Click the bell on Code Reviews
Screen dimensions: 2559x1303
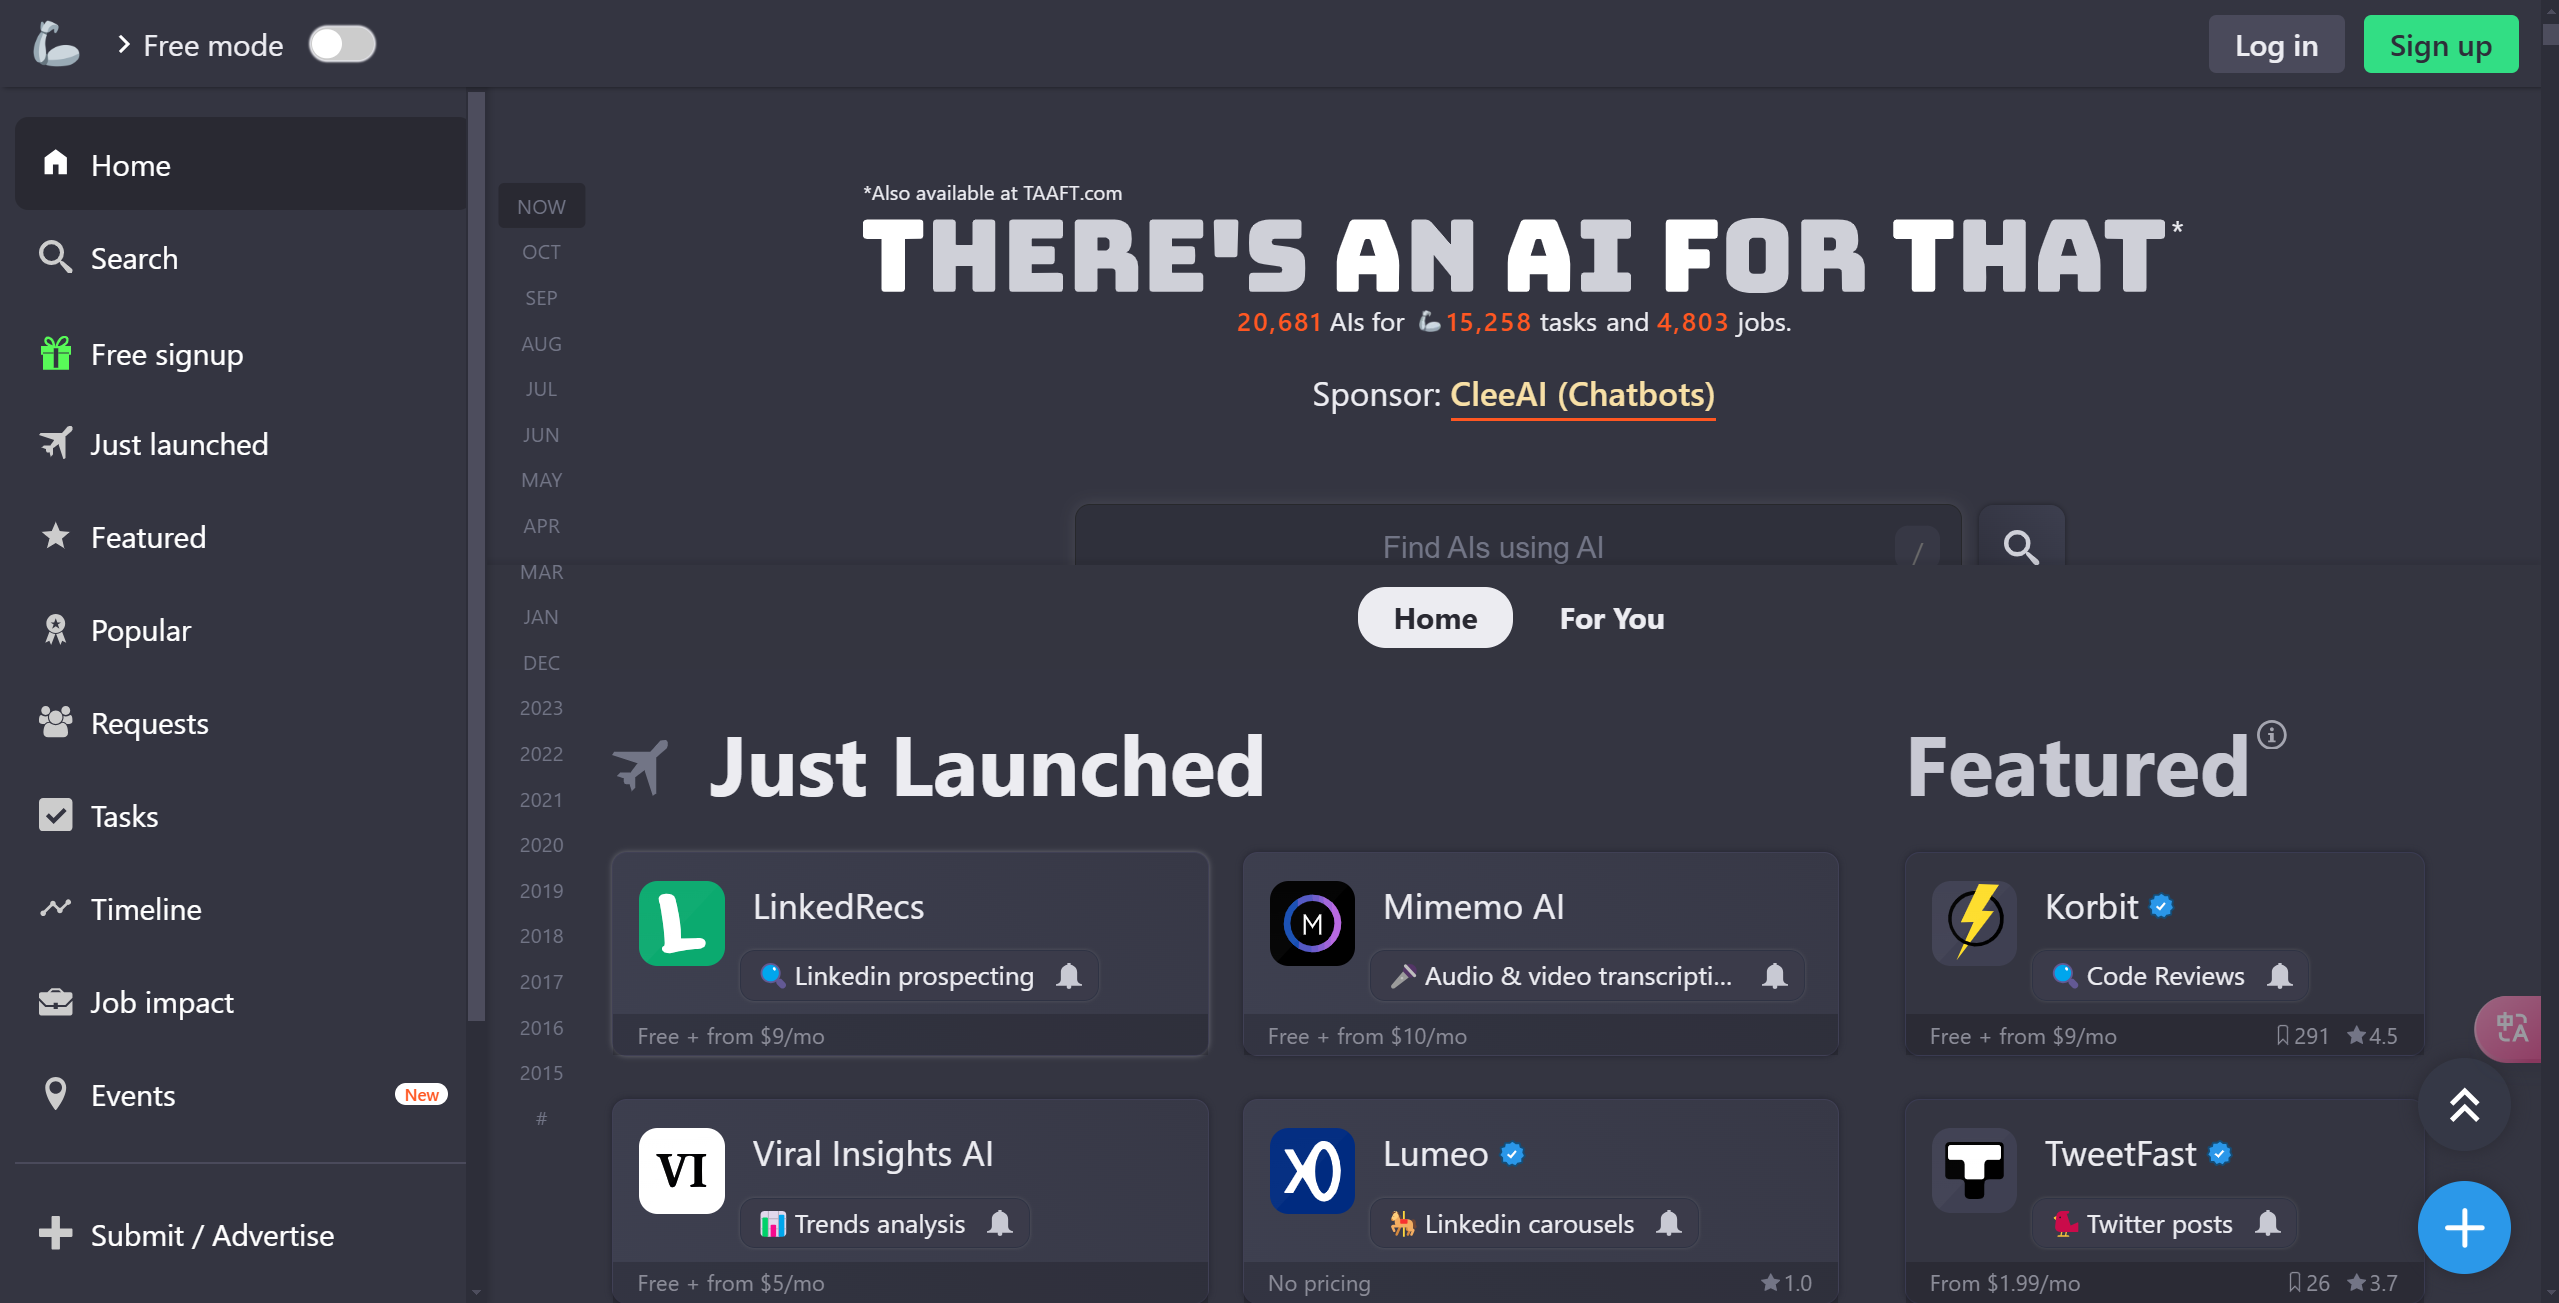coord(2280,976)
